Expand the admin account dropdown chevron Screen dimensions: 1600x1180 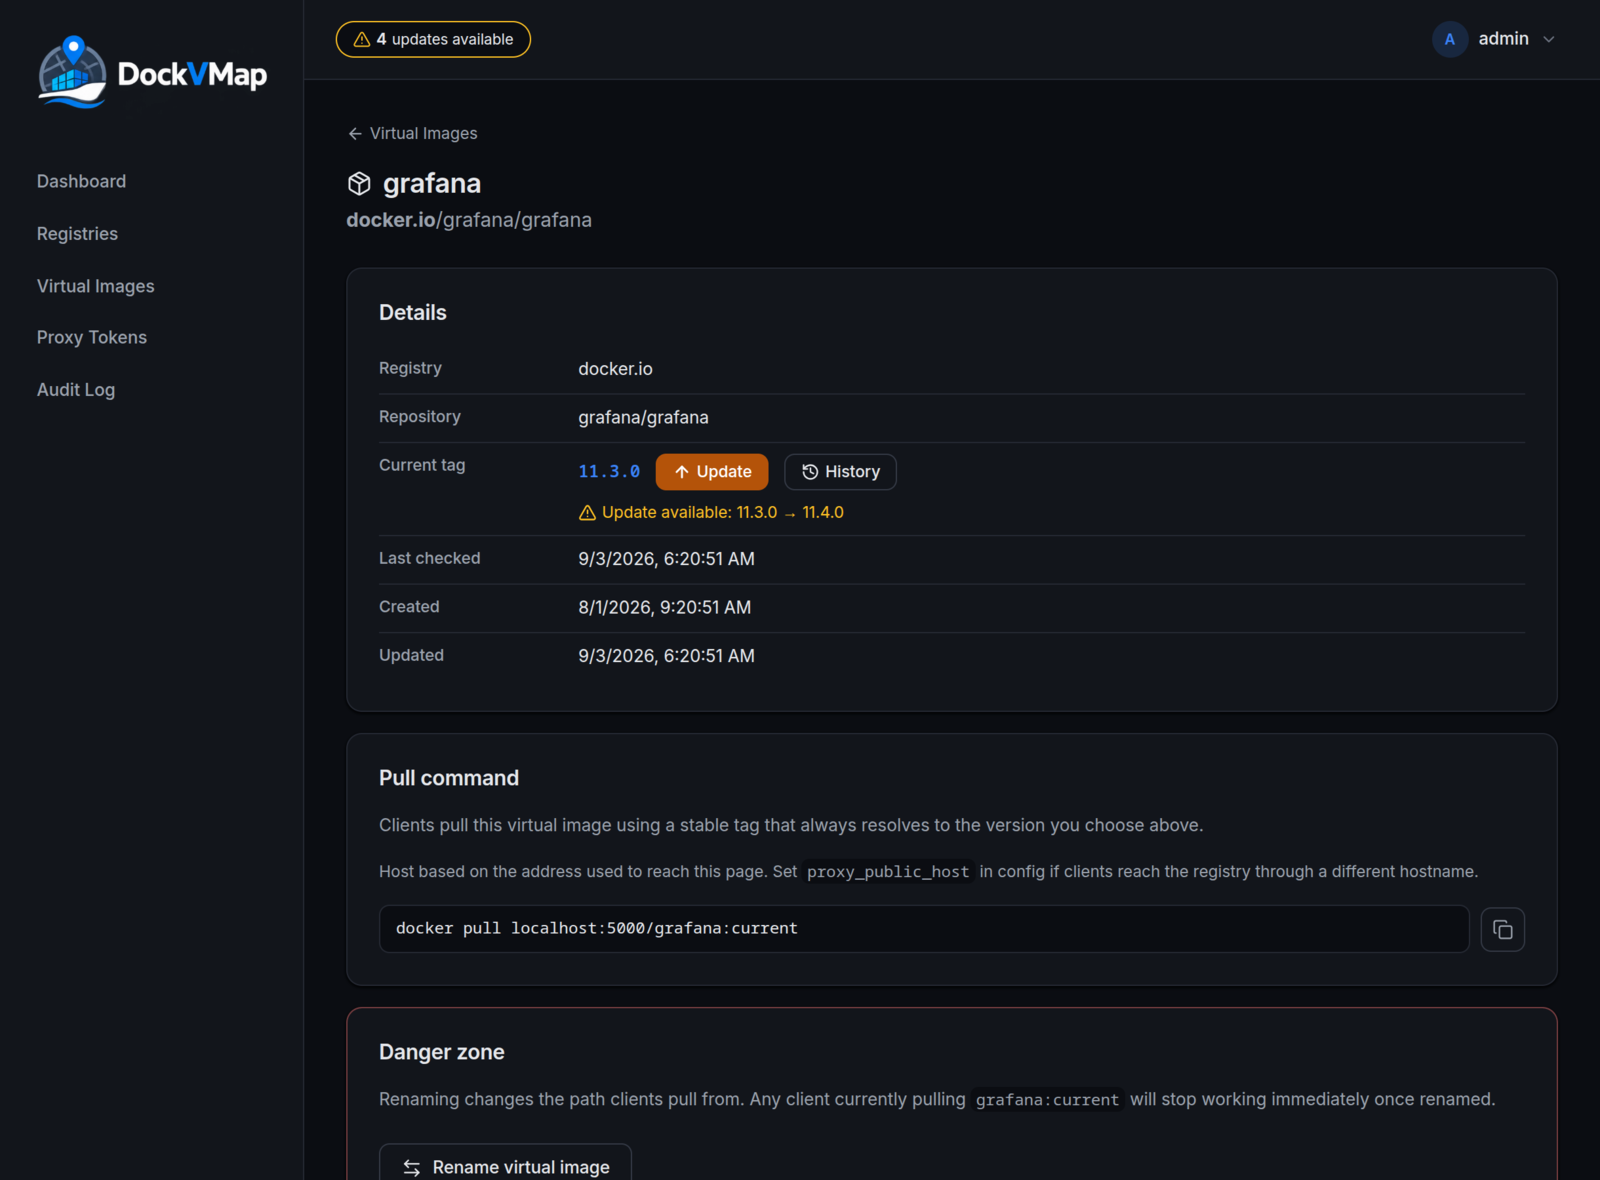[x=1549, y=39]
